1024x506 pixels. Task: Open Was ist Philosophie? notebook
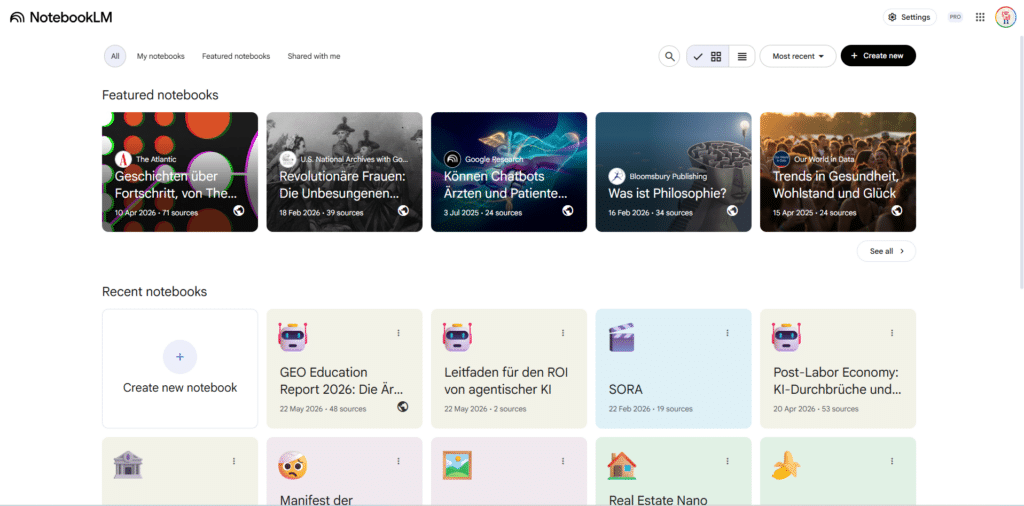pos(673,172)
